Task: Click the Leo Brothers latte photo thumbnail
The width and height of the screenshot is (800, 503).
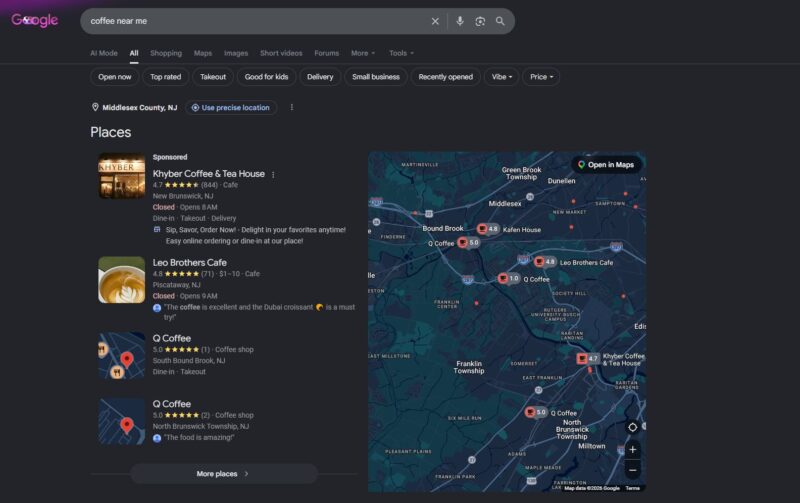Action: (x=121, y=280)
